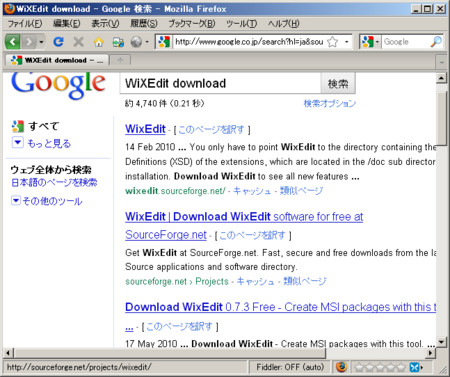This screenshot has width=450, height=377.
Task: Open the ブックマーク(B) menu
Action: [192, 24]
